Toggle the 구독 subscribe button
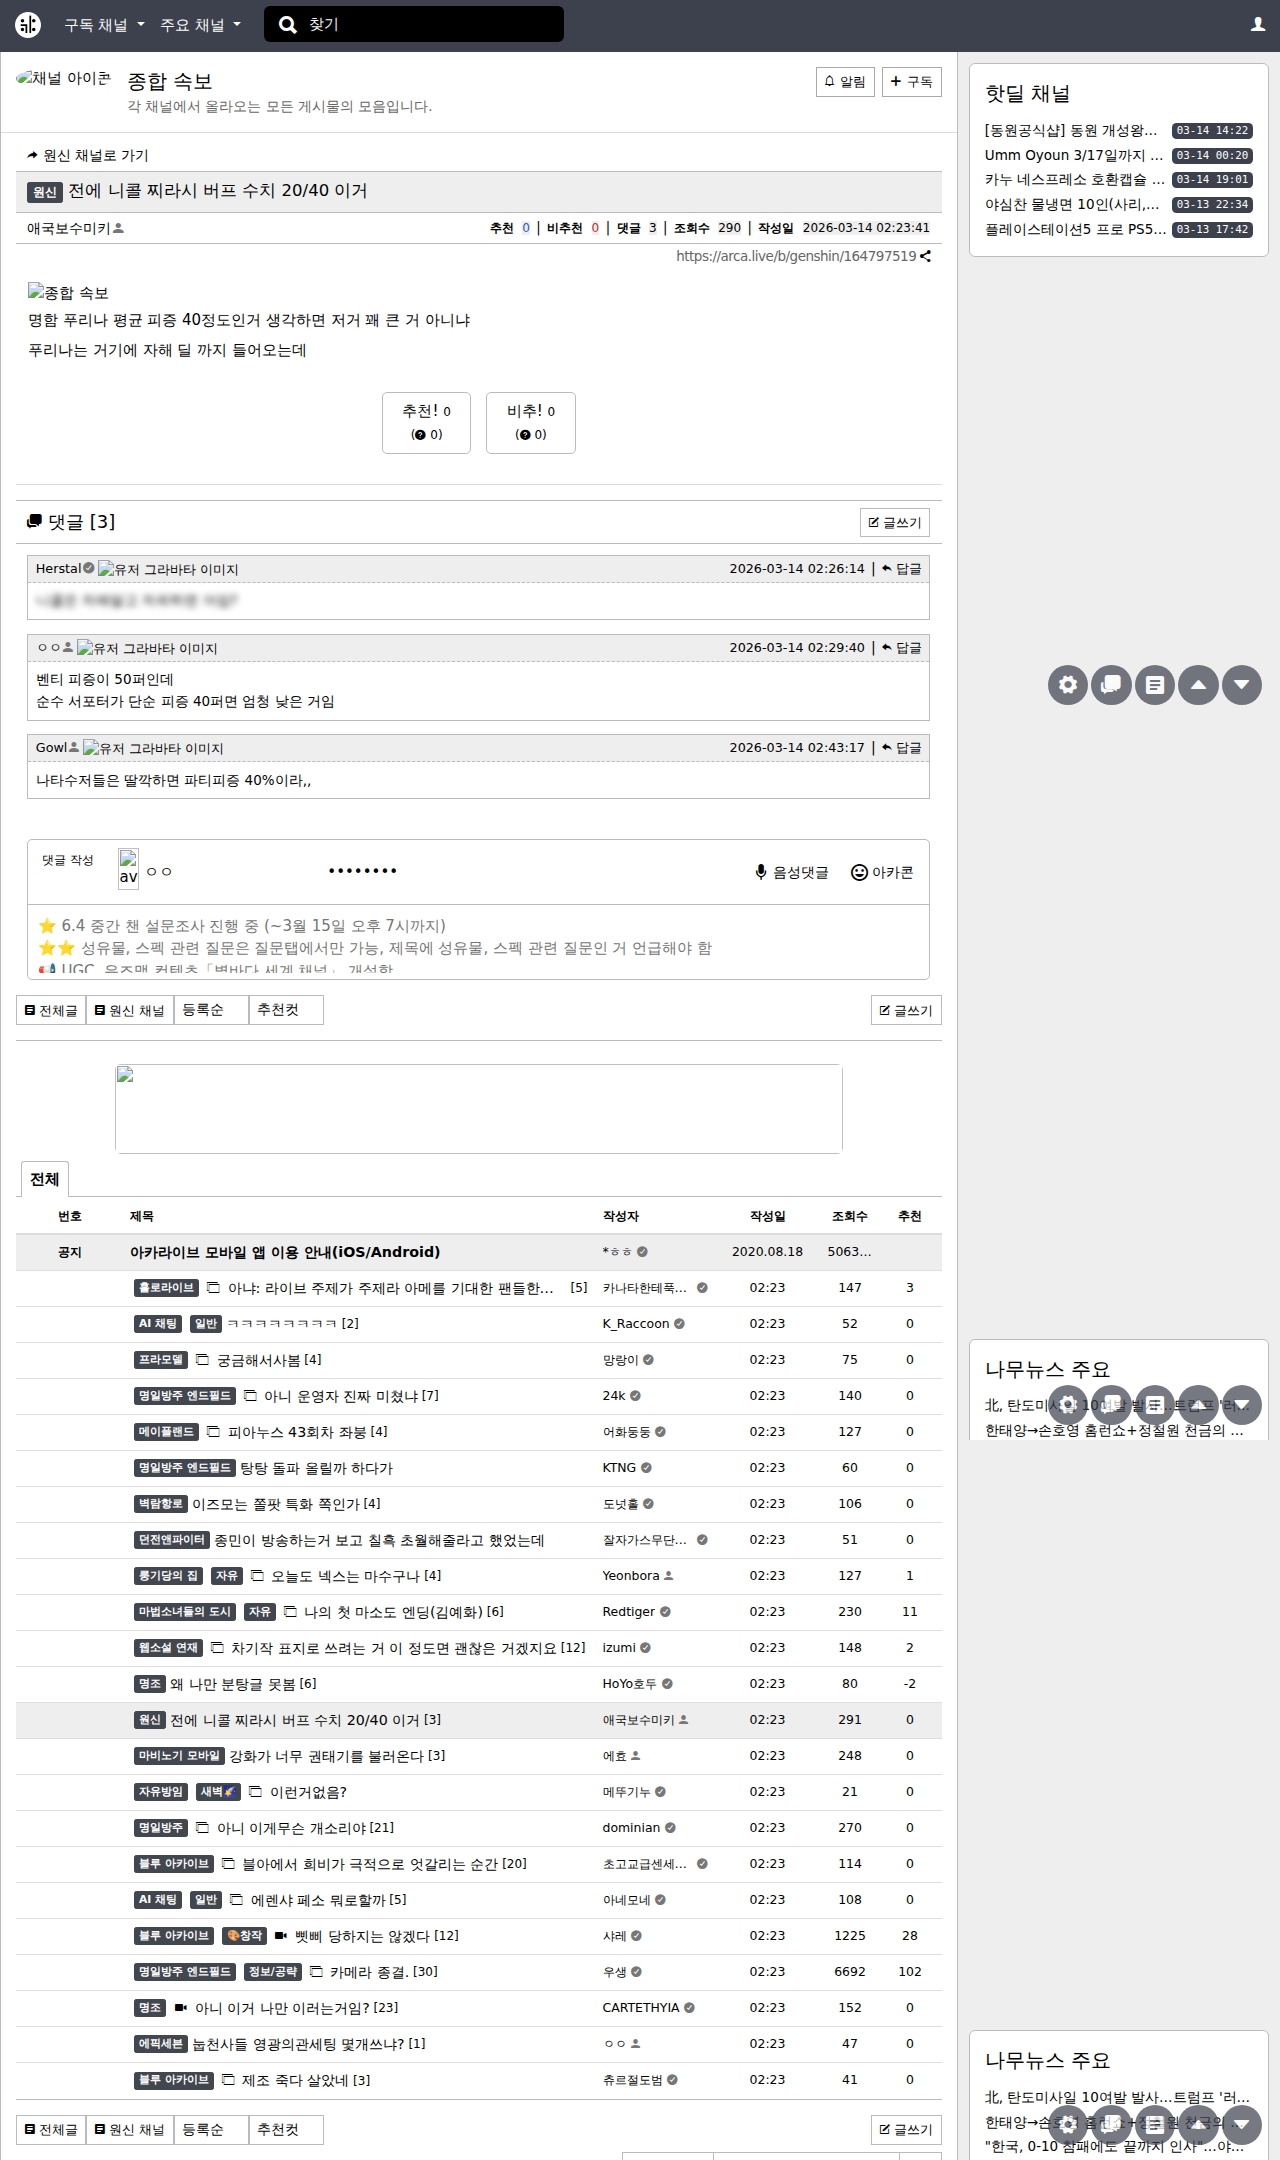This screenshot has width=1280, height=2160. [x=911, y=82]
